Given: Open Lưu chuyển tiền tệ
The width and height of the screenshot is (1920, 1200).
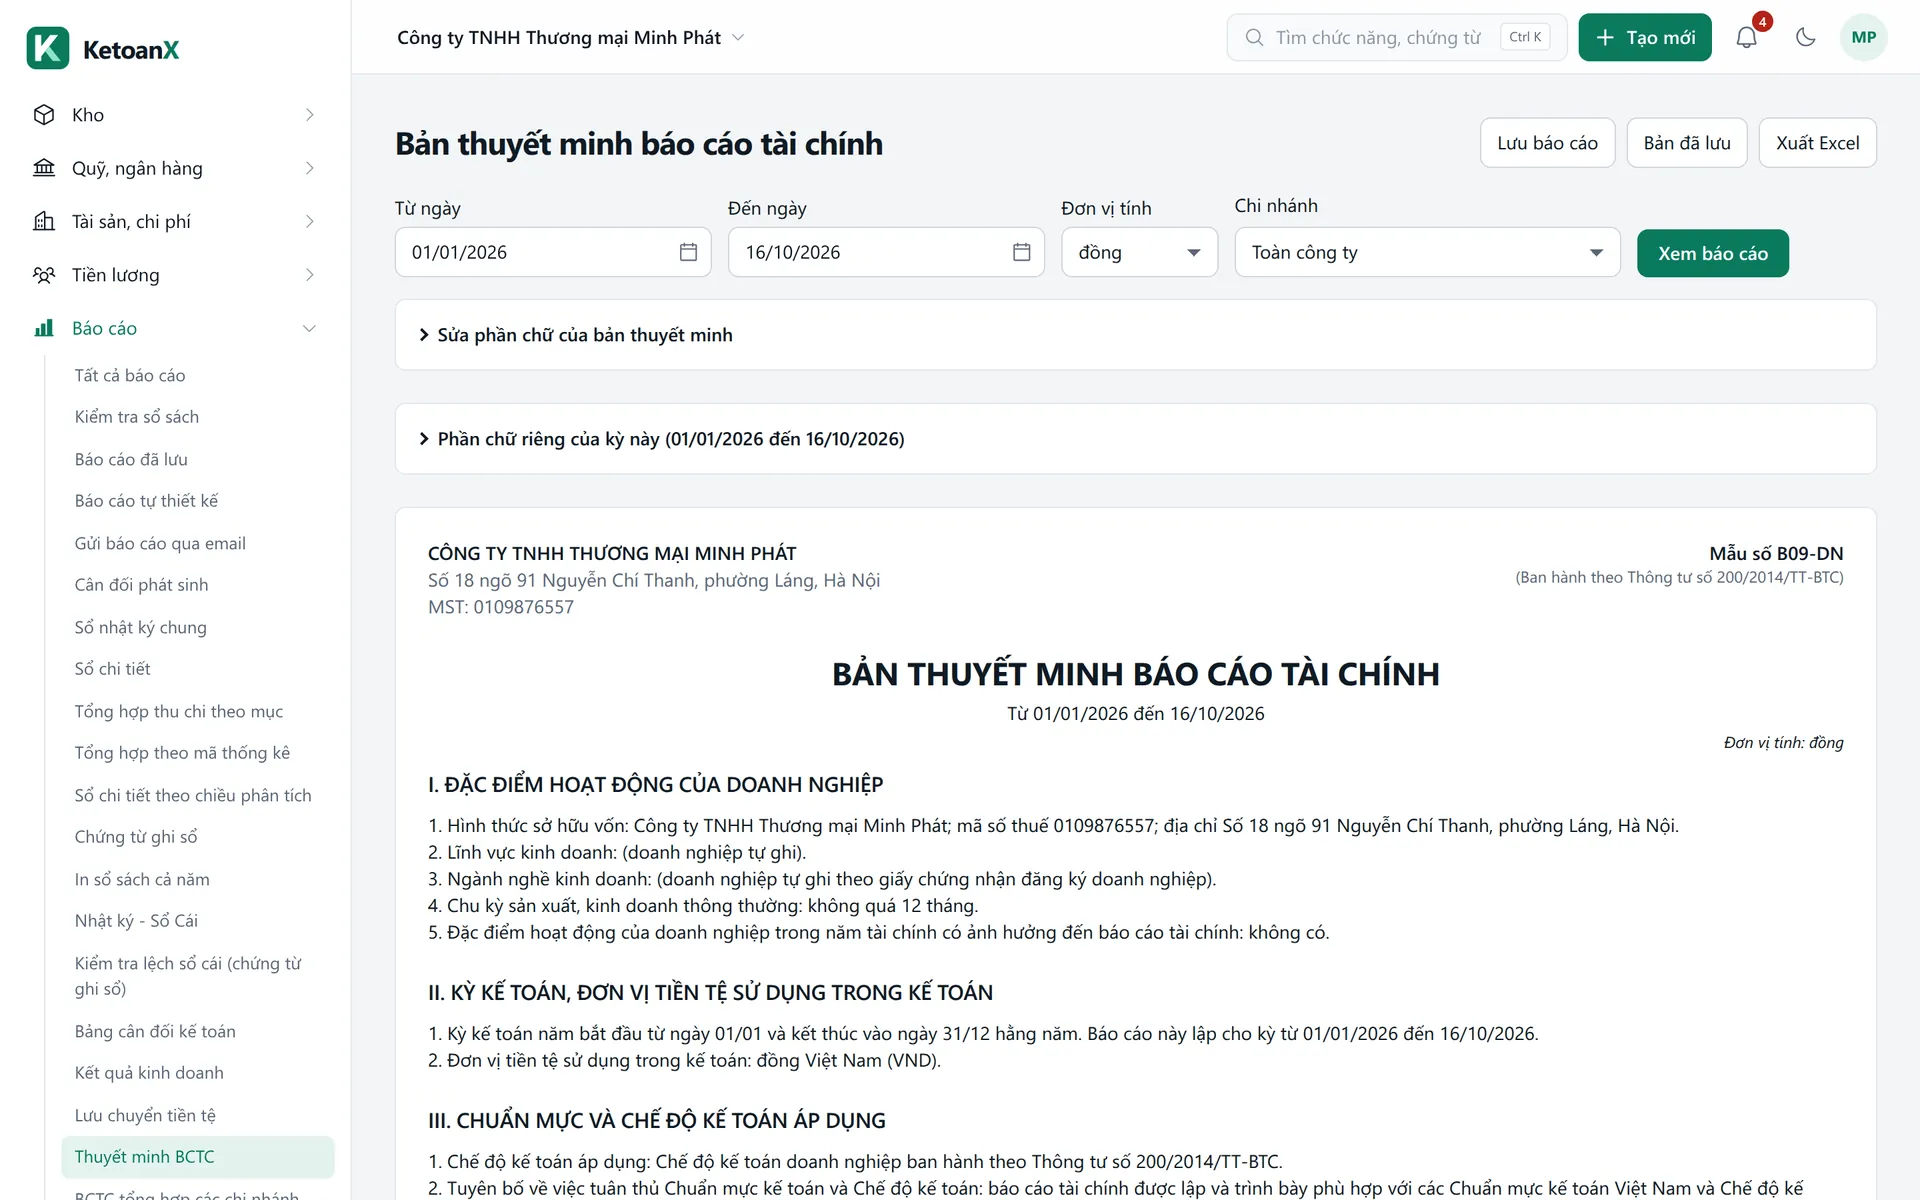Looking at the screenshot, I should pyautogui.click(x=145, y=1115).
